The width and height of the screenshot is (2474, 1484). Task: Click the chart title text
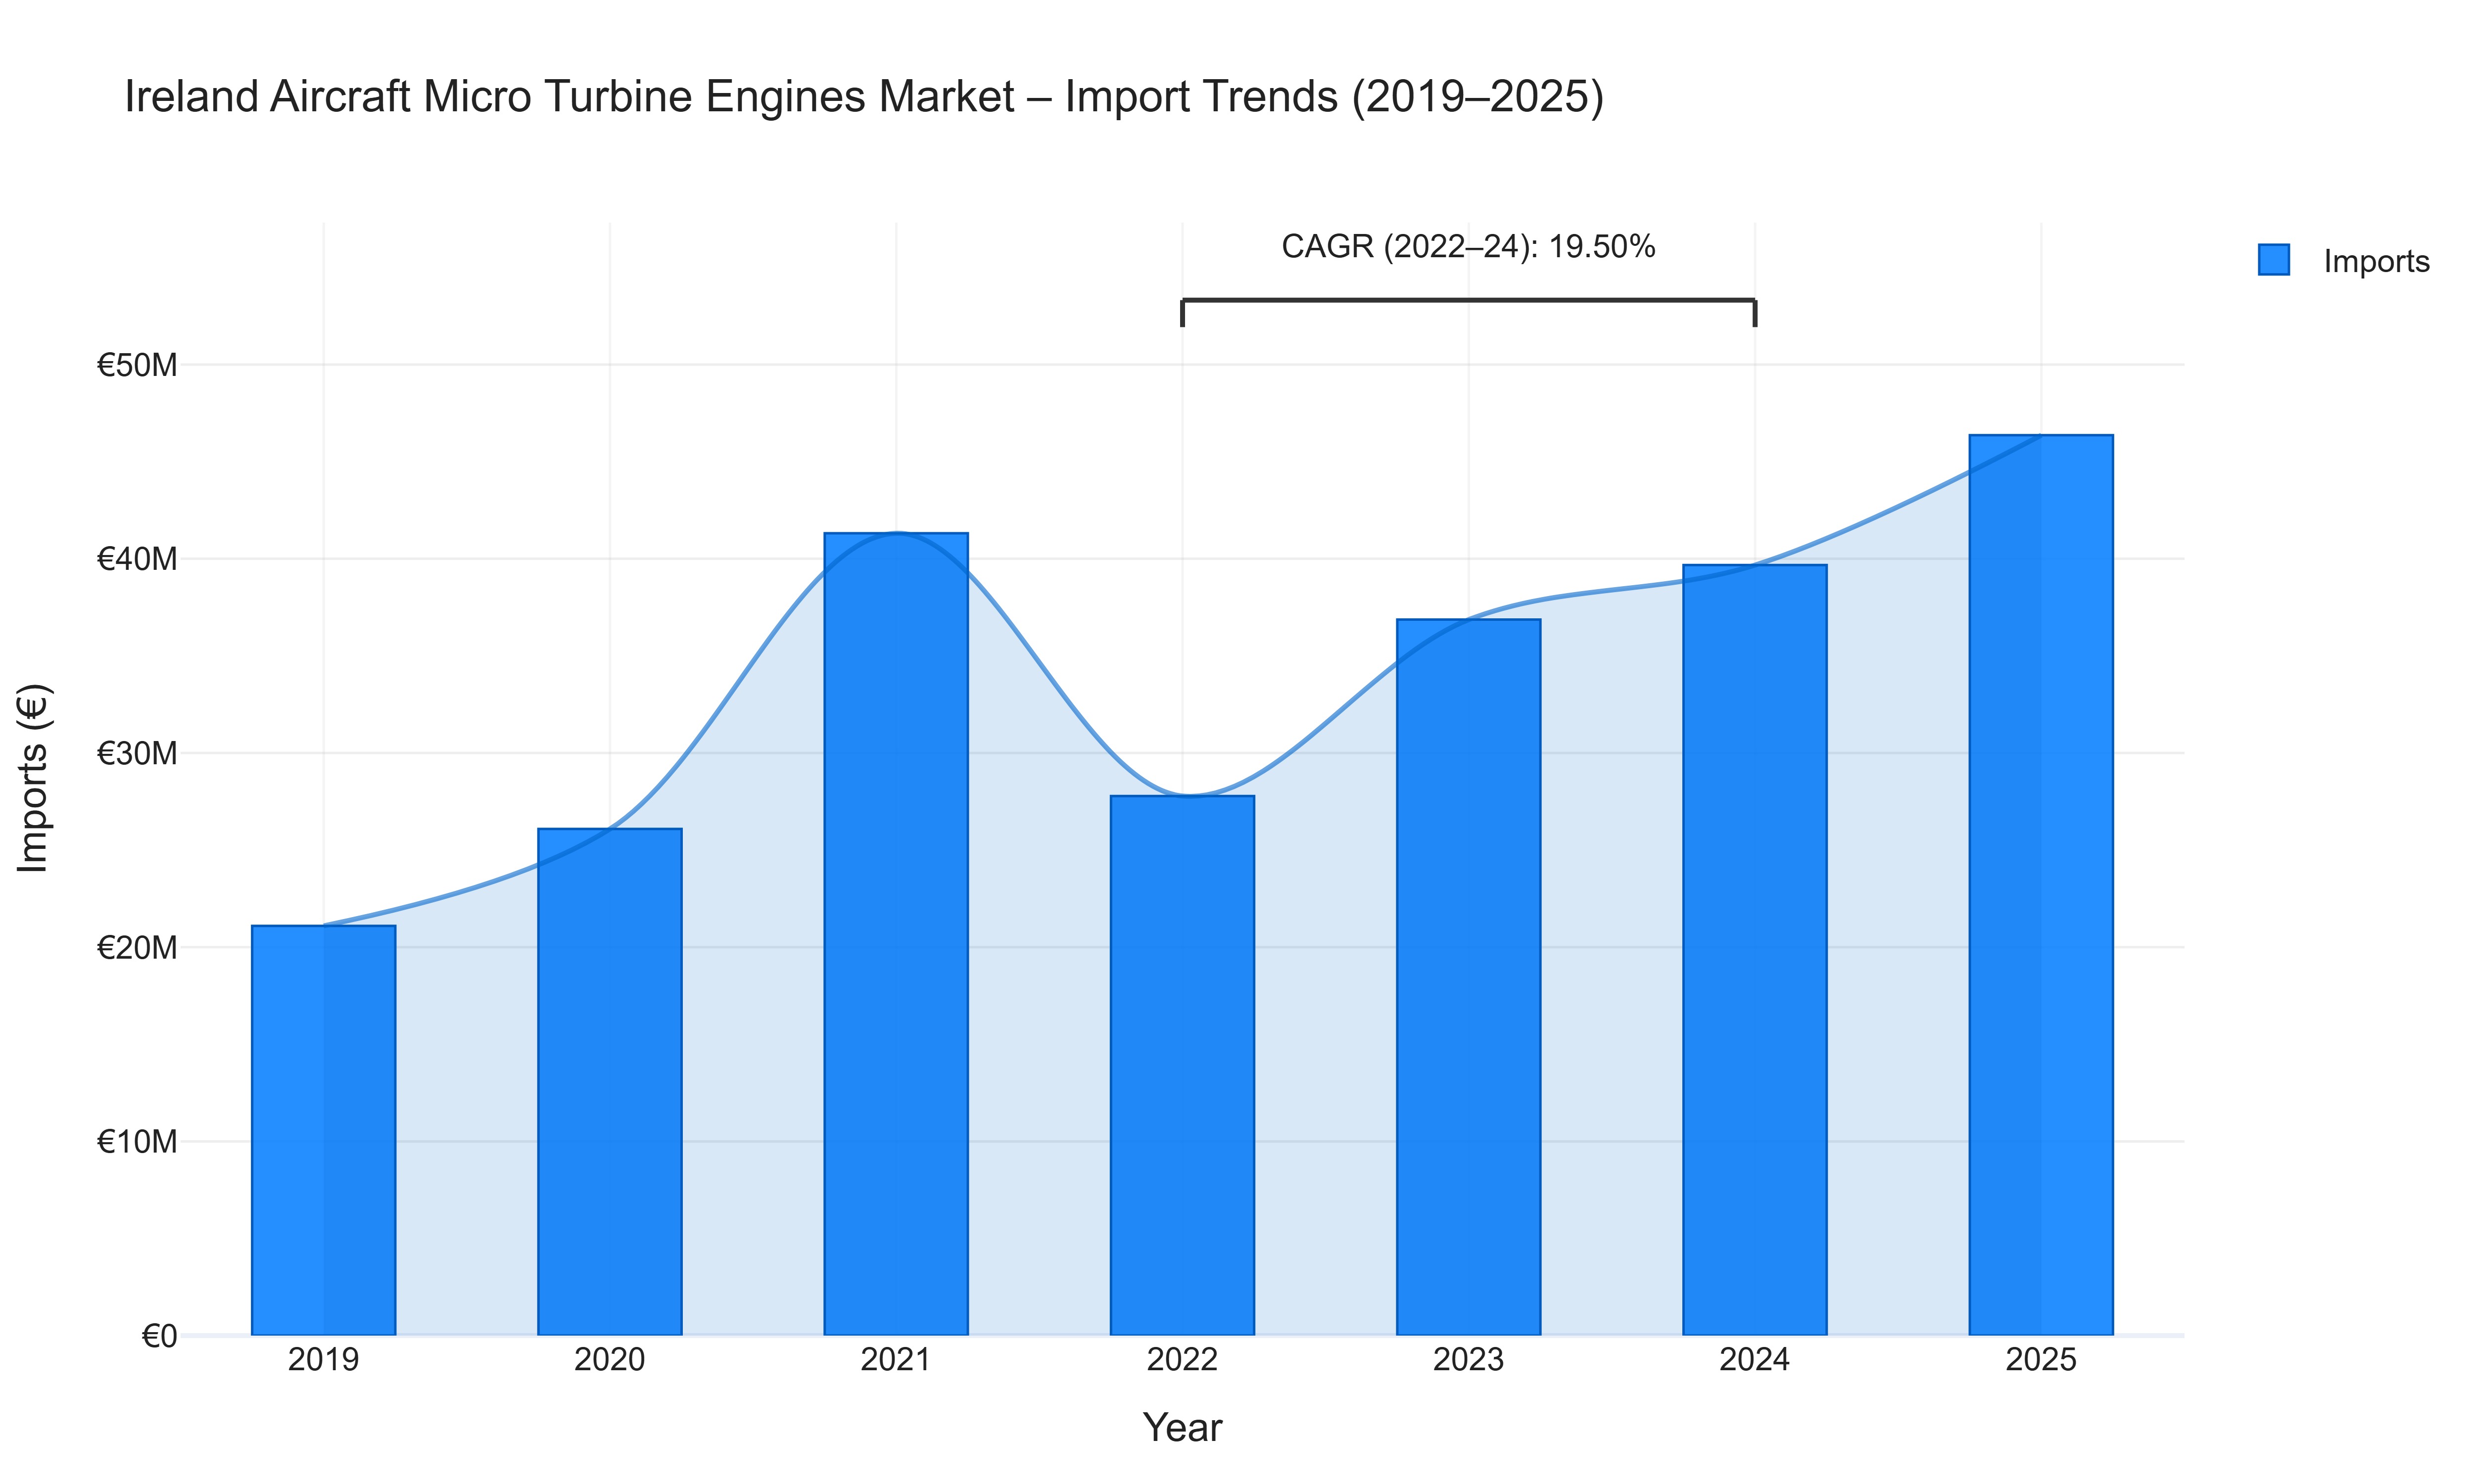864,97
